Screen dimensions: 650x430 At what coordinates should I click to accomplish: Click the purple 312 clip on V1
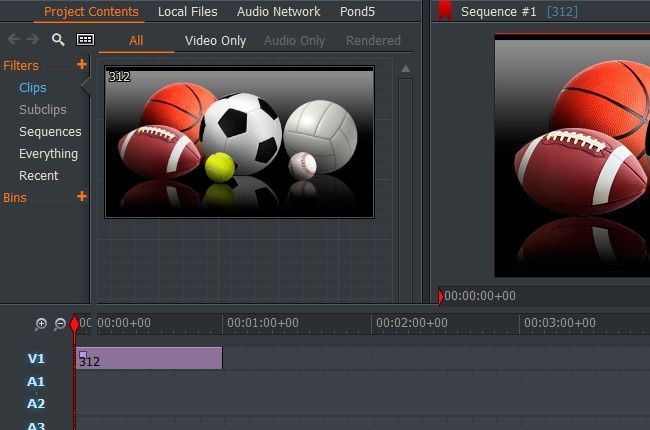(150, 358)
